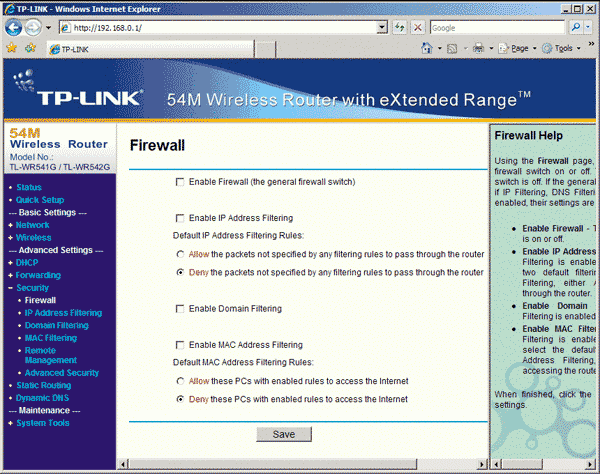Viewport: 600px width, 474px height.
Task: Open Remote Management sidebar page
Action: tap(51, 355)
